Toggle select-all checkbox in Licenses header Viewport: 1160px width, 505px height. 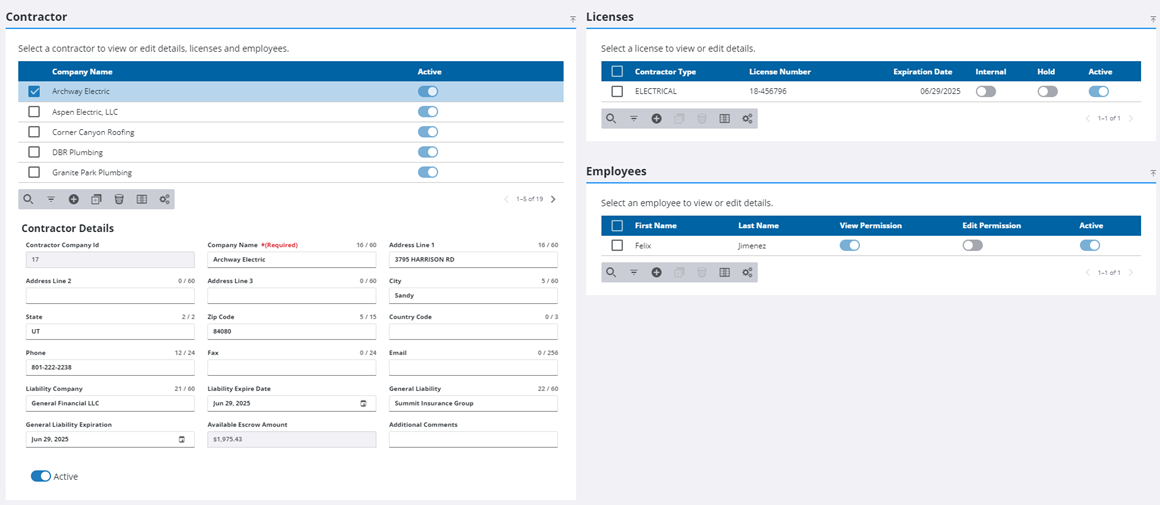point(617,72)
